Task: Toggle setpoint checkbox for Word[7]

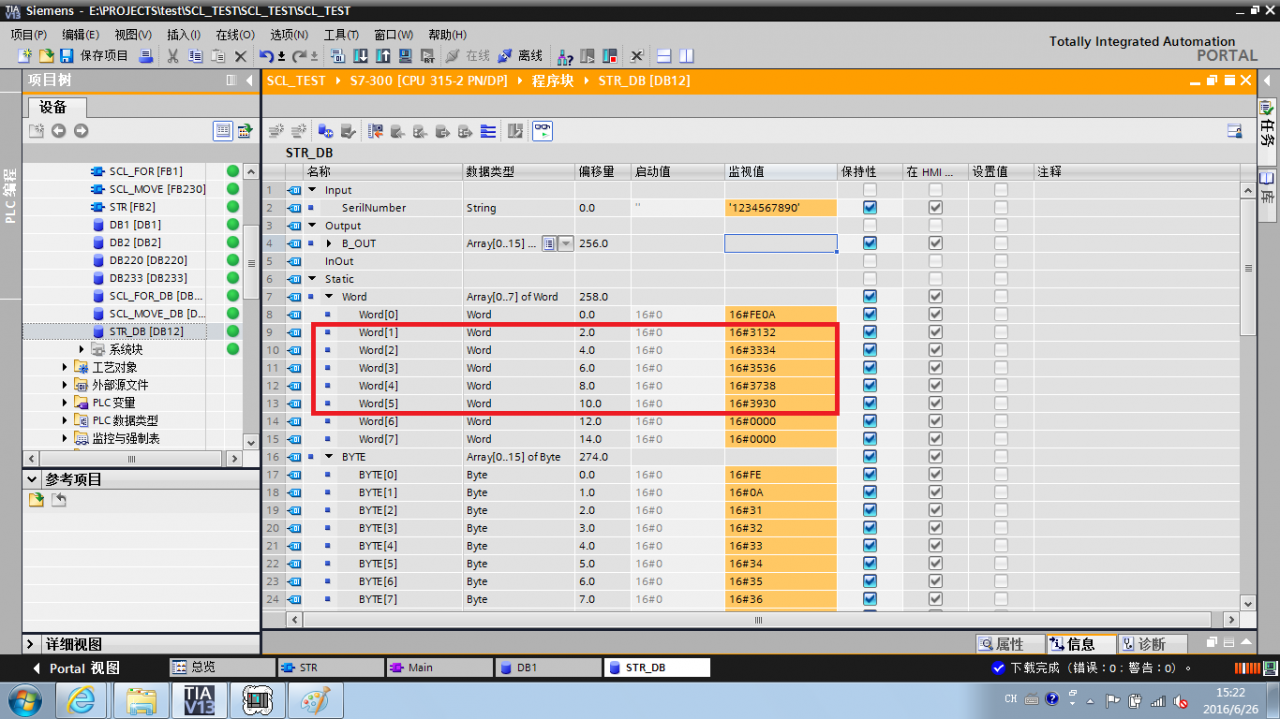Action: (x=1001, y=439)
